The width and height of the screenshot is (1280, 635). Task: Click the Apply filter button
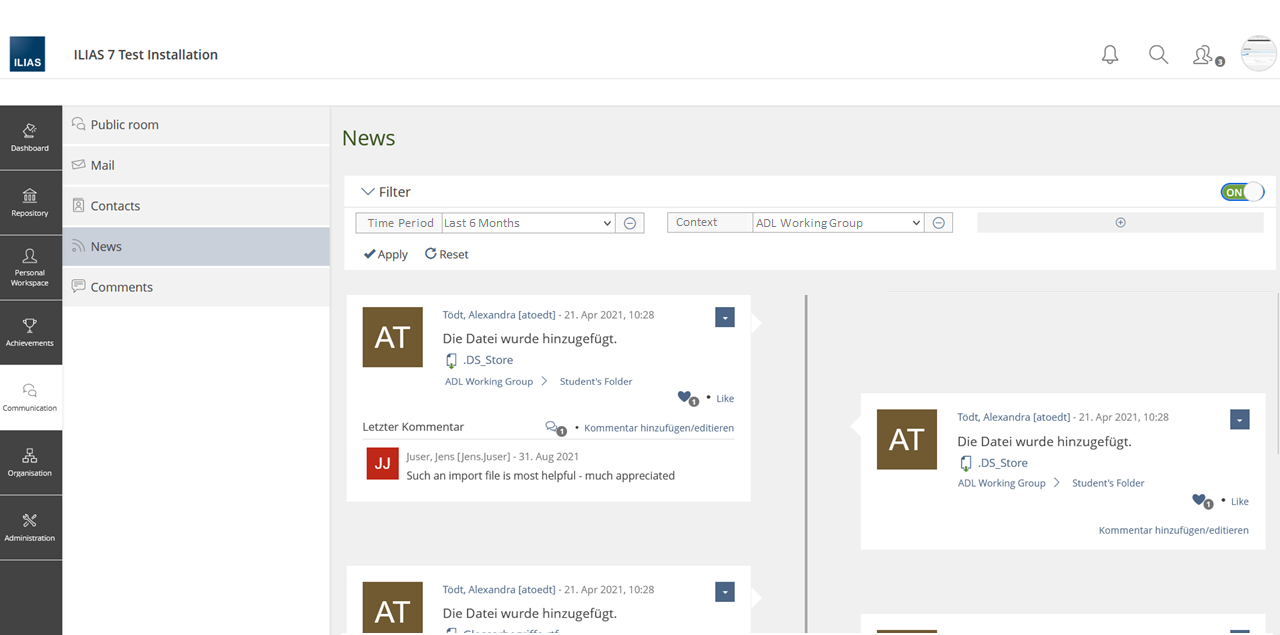pos(386,254)
